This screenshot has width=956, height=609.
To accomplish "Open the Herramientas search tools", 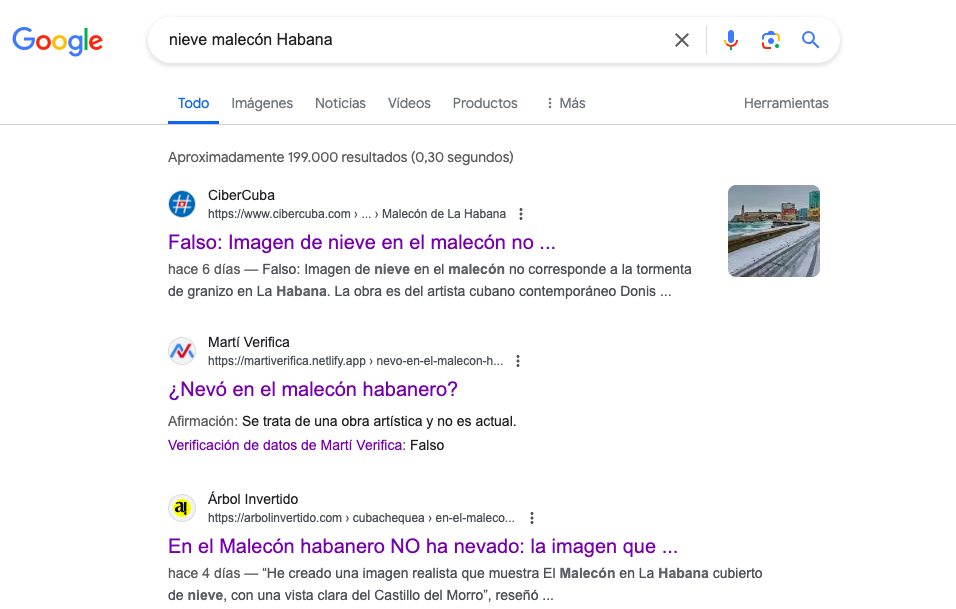I will click(x=786, y=103).
